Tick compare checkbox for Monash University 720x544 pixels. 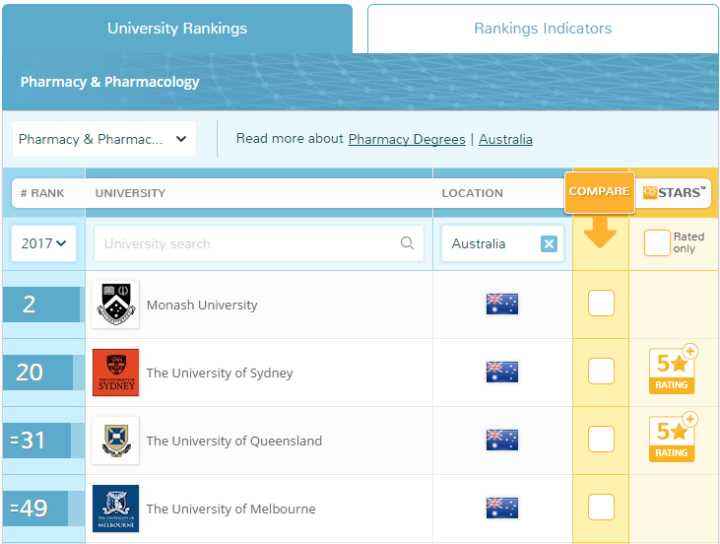601,303
